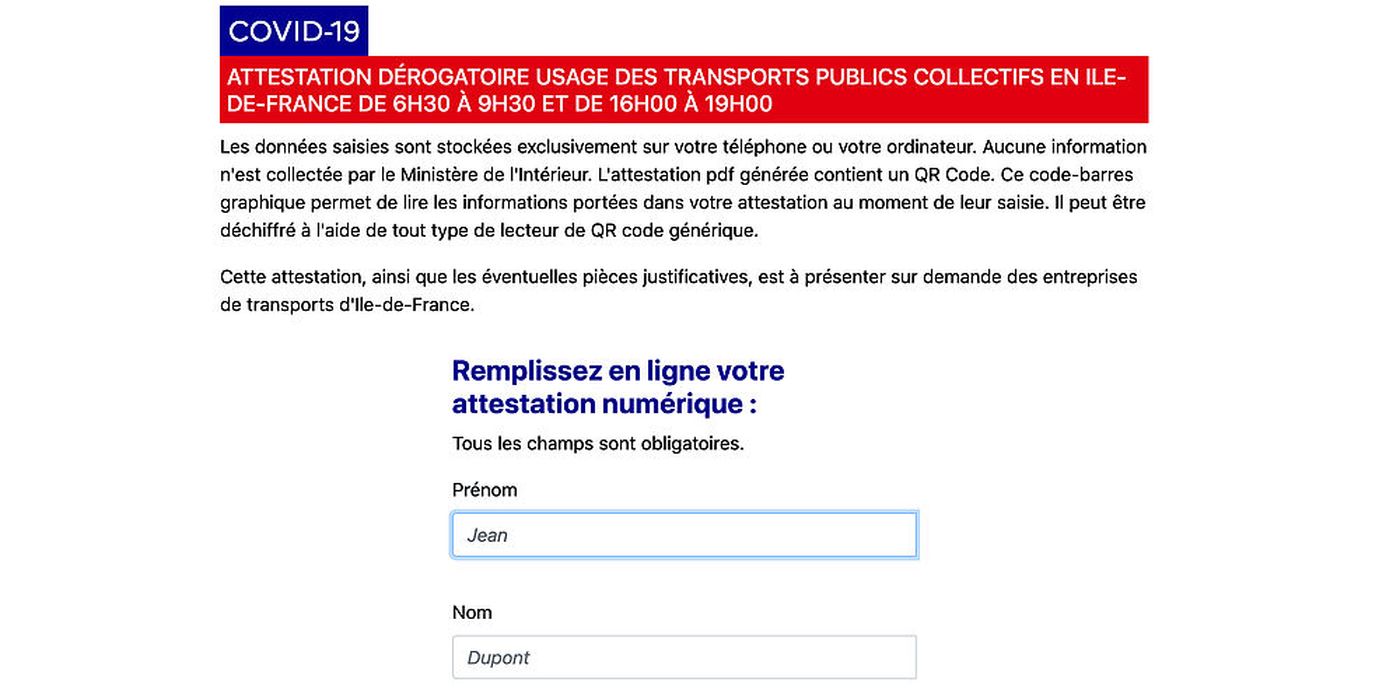The width and height of the screenshot is (1400, 700).
Task: Focus the Prénom input field
Action: tap(684, 535)
